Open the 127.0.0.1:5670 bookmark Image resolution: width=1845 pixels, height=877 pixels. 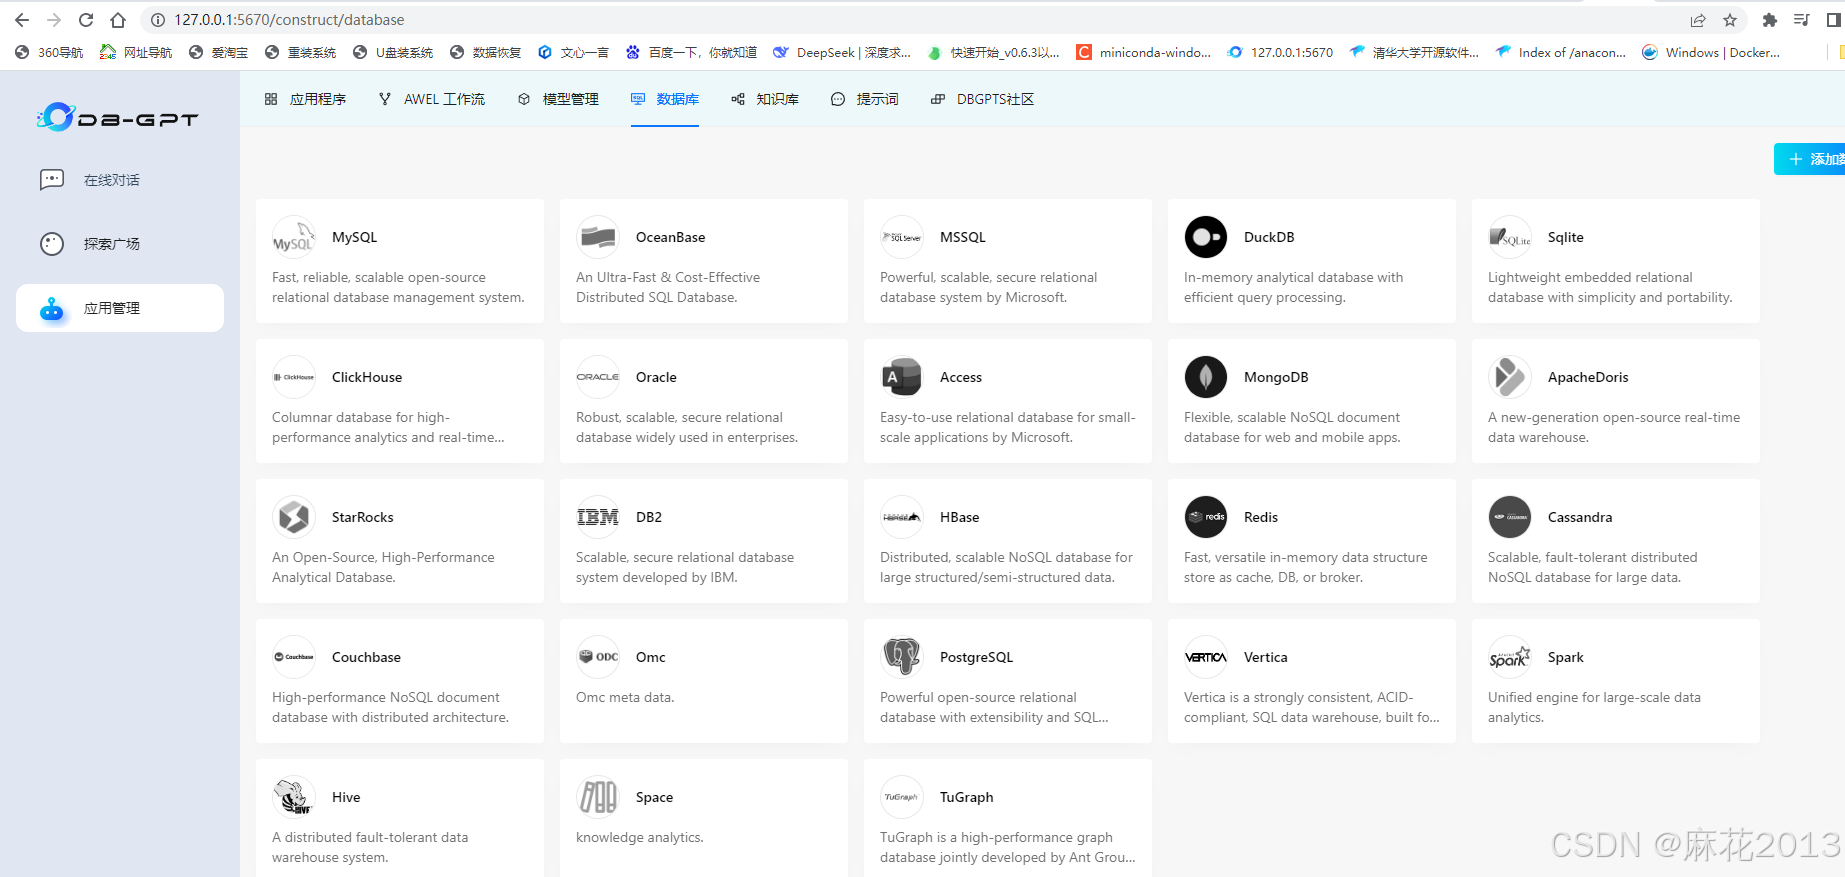1281,52
